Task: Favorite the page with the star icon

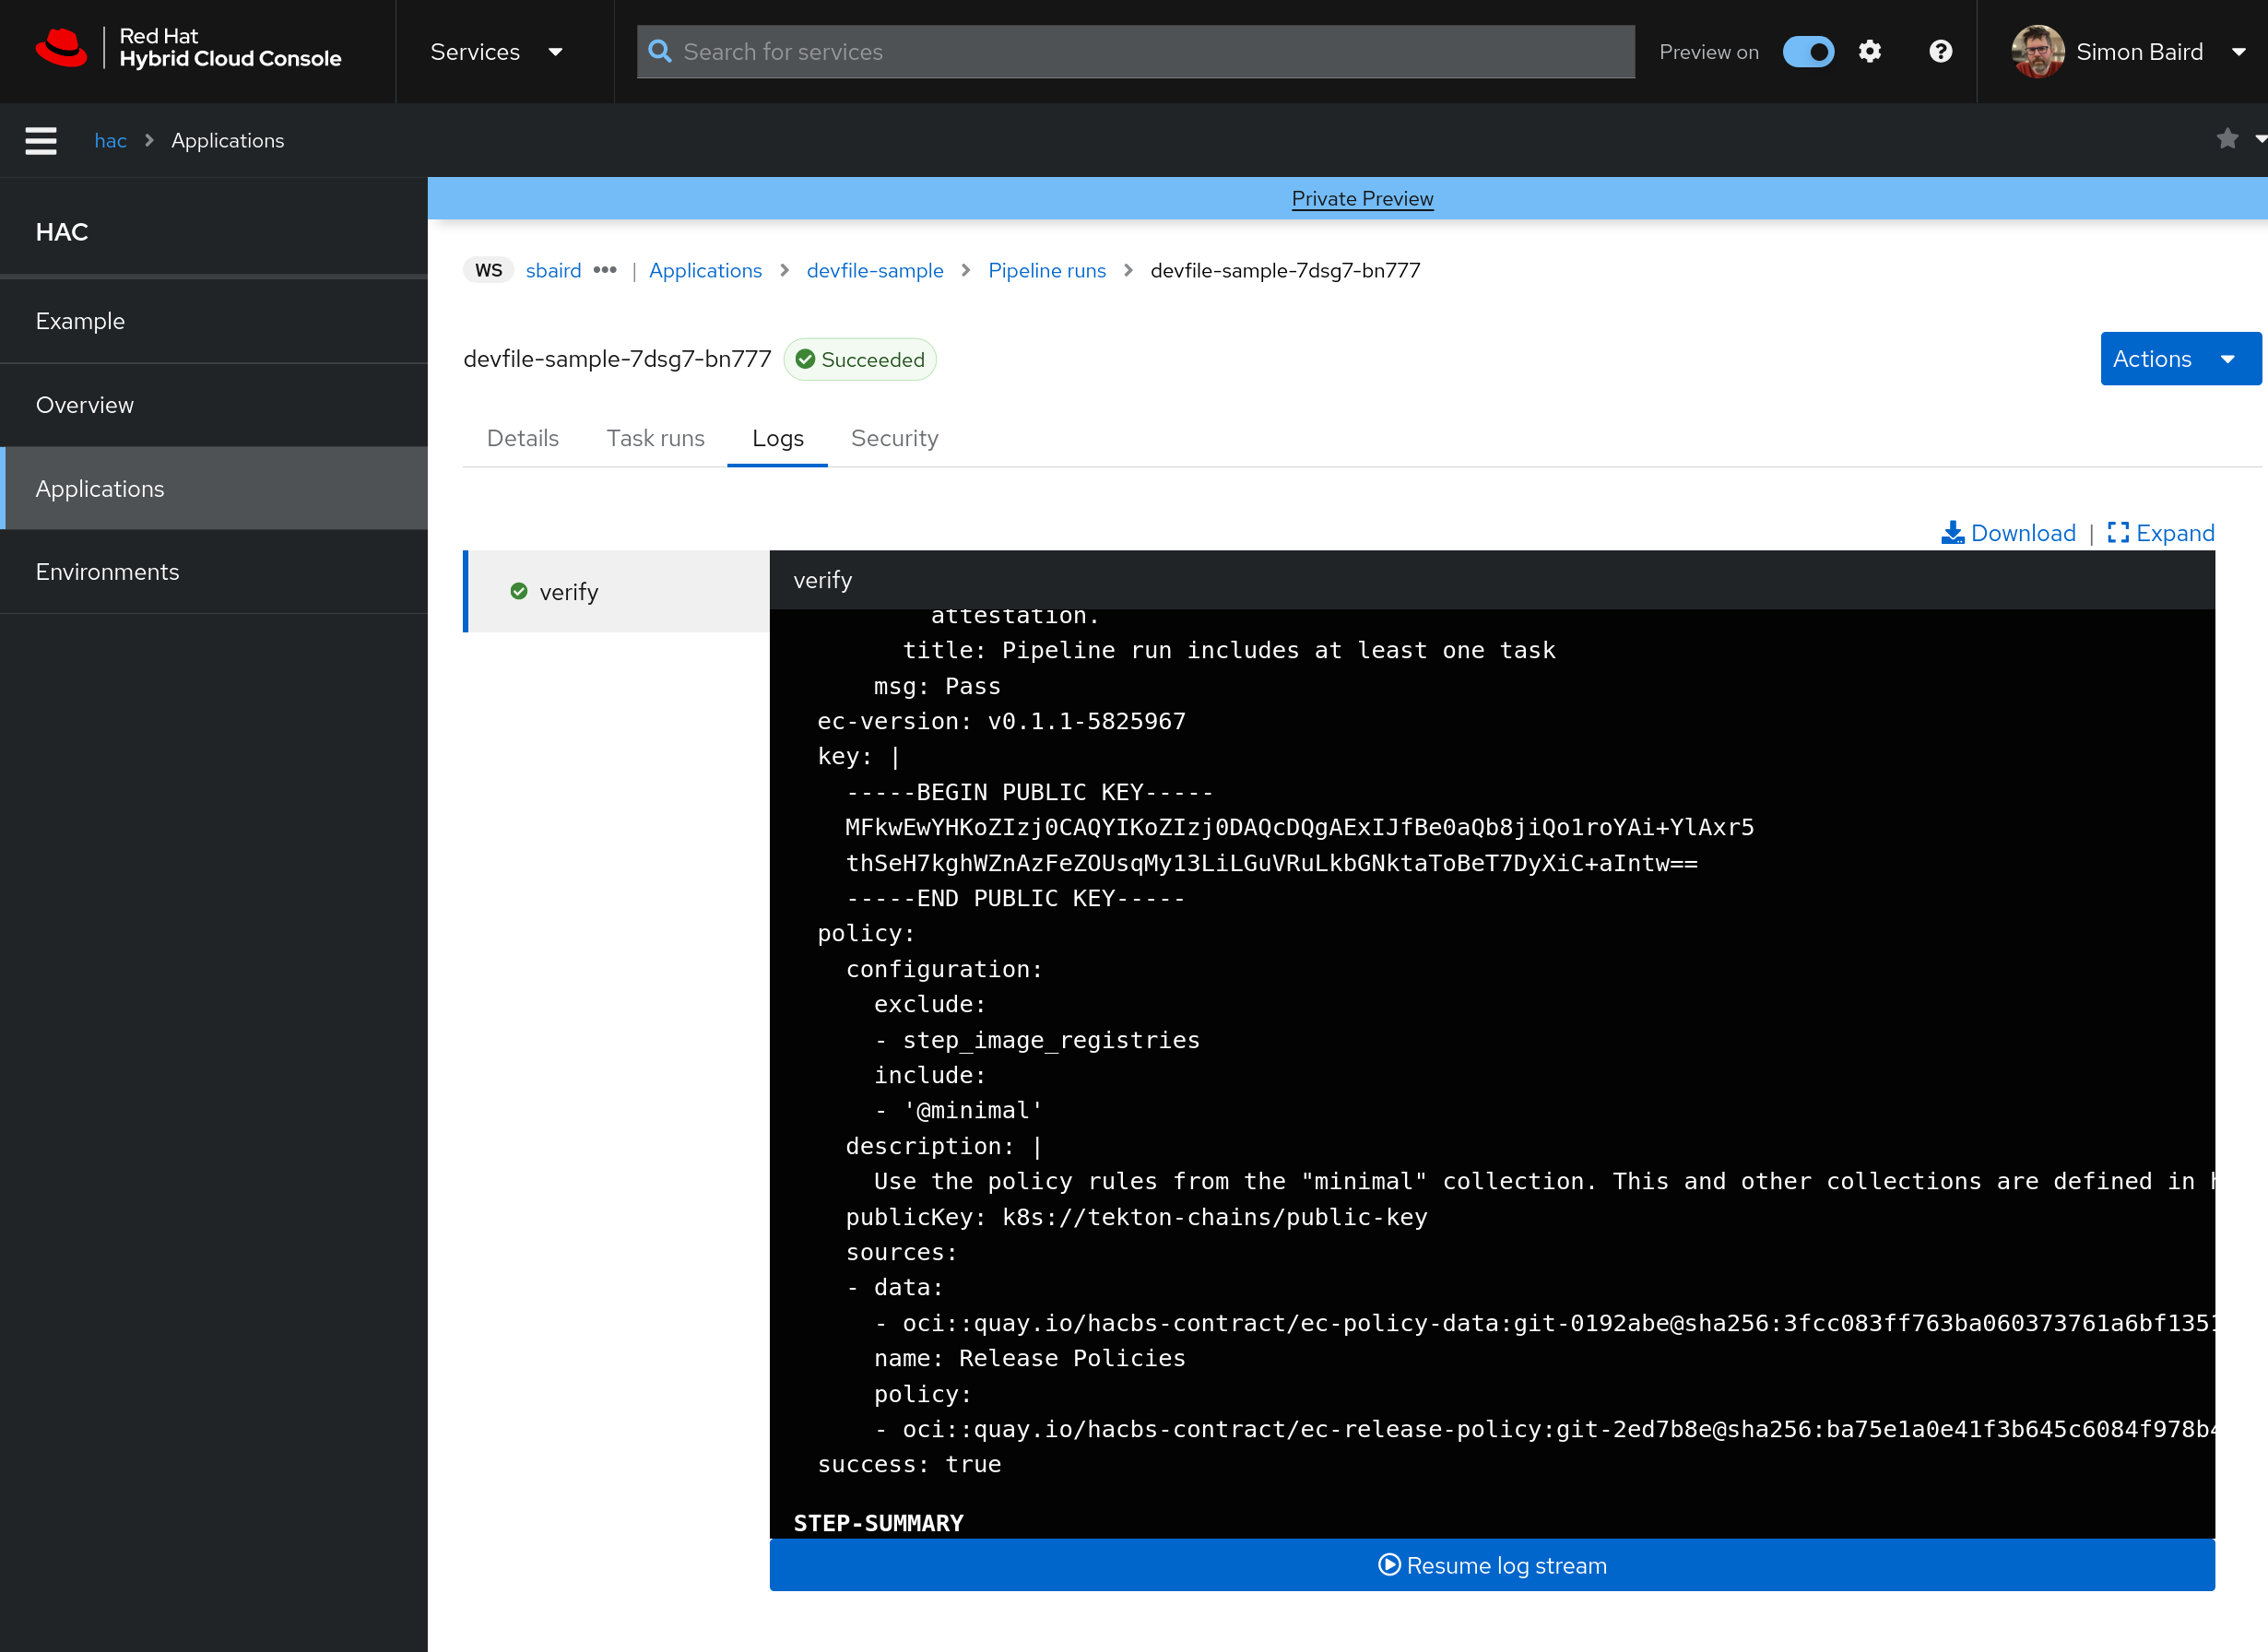Action: [2227, 139]
